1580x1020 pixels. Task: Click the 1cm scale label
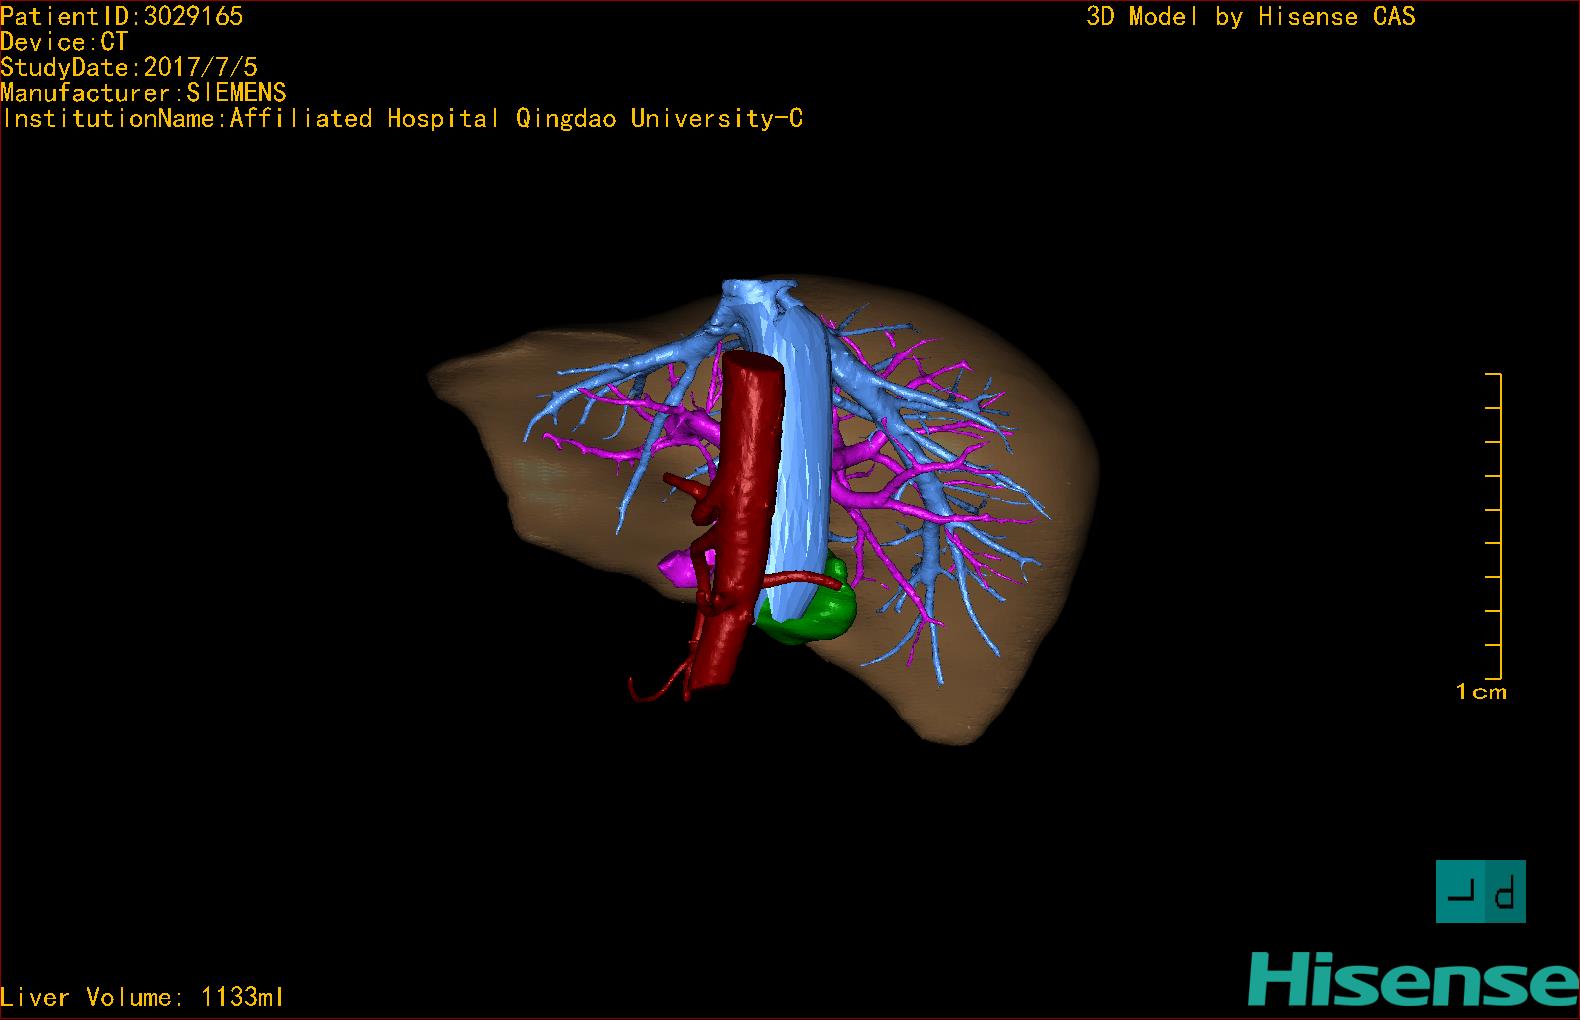1481,692
